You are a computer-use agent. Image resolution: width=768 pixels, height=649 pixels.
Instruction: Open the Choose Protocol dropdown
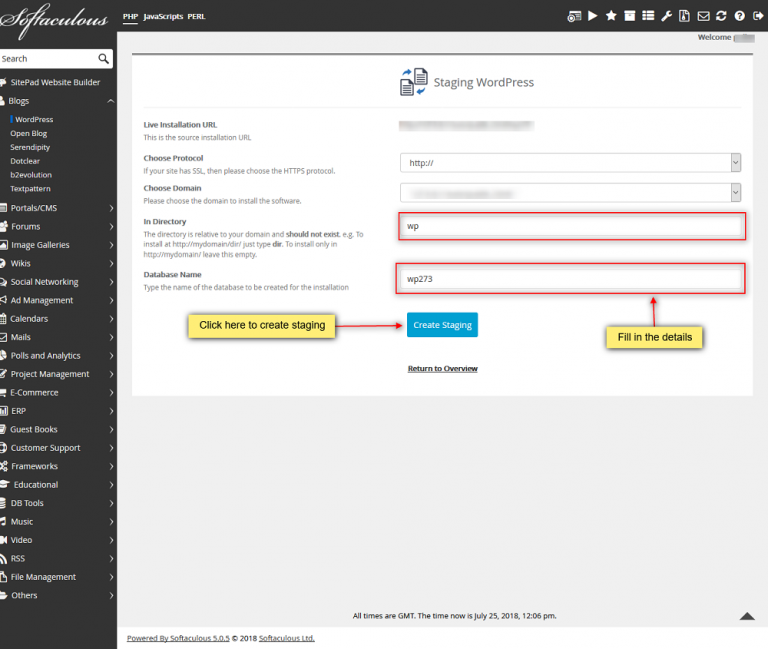pyautogui.click(x=570, y=163)
